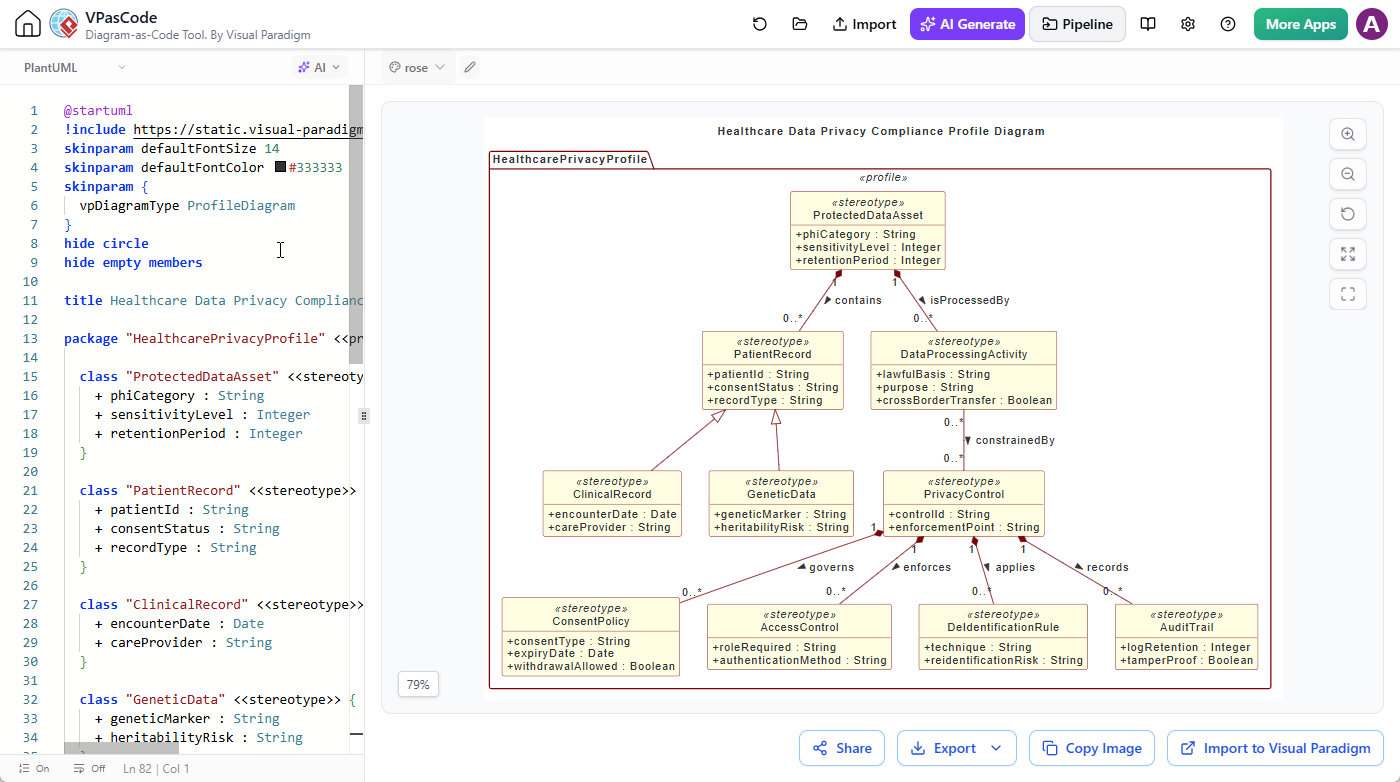Click Copy Image button
This screenshot has height=782, width=1400.
tap(1092, 748)
